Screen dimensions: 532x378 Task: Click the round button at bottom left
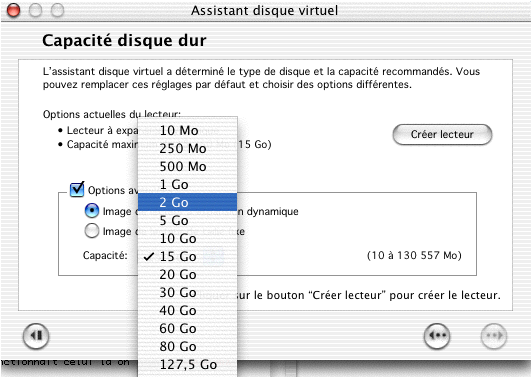[x=36, y=336]
